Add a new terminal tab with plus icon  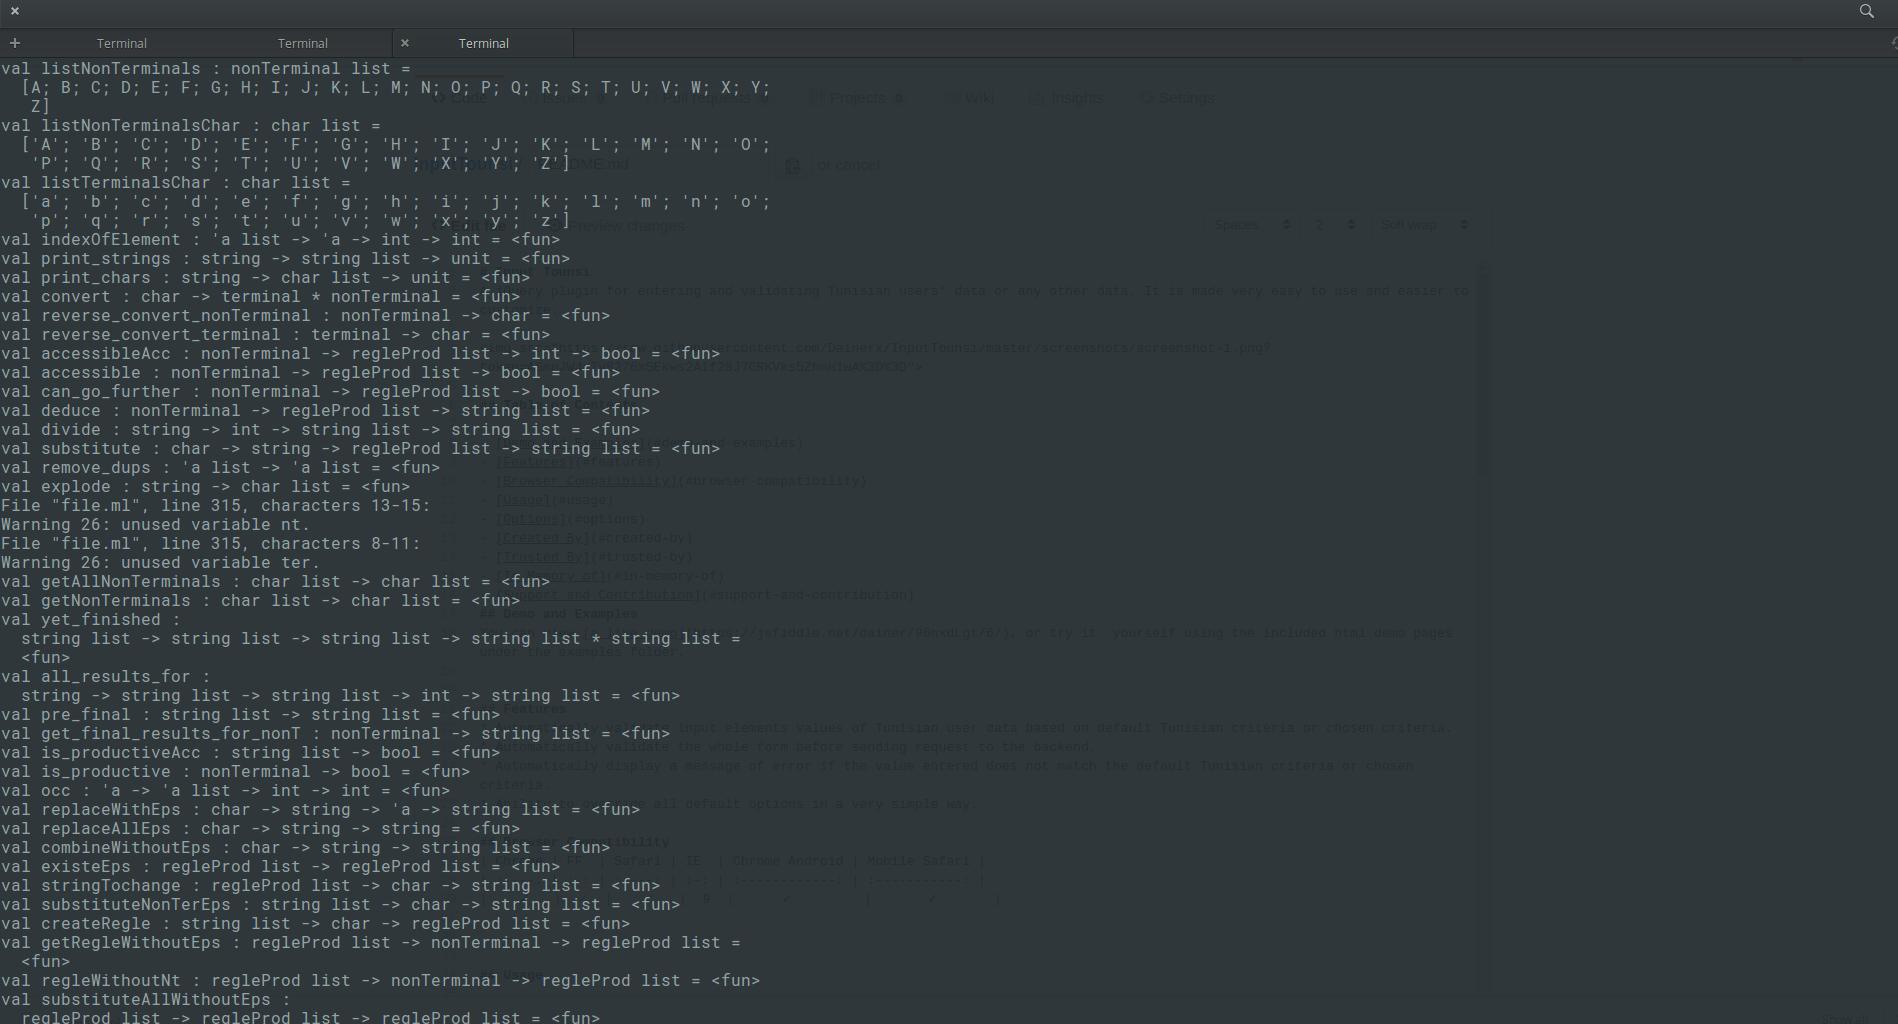(15, 43)
